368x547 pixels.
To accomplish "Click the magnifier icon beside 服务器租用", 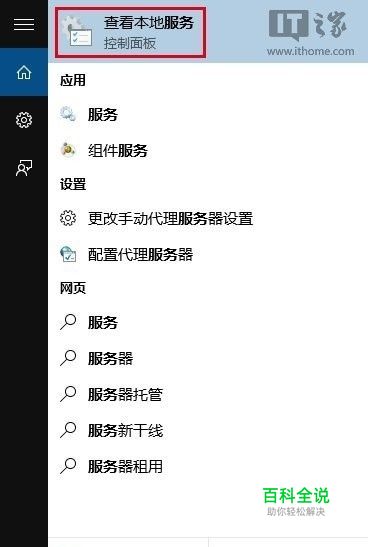I will 68,466.
